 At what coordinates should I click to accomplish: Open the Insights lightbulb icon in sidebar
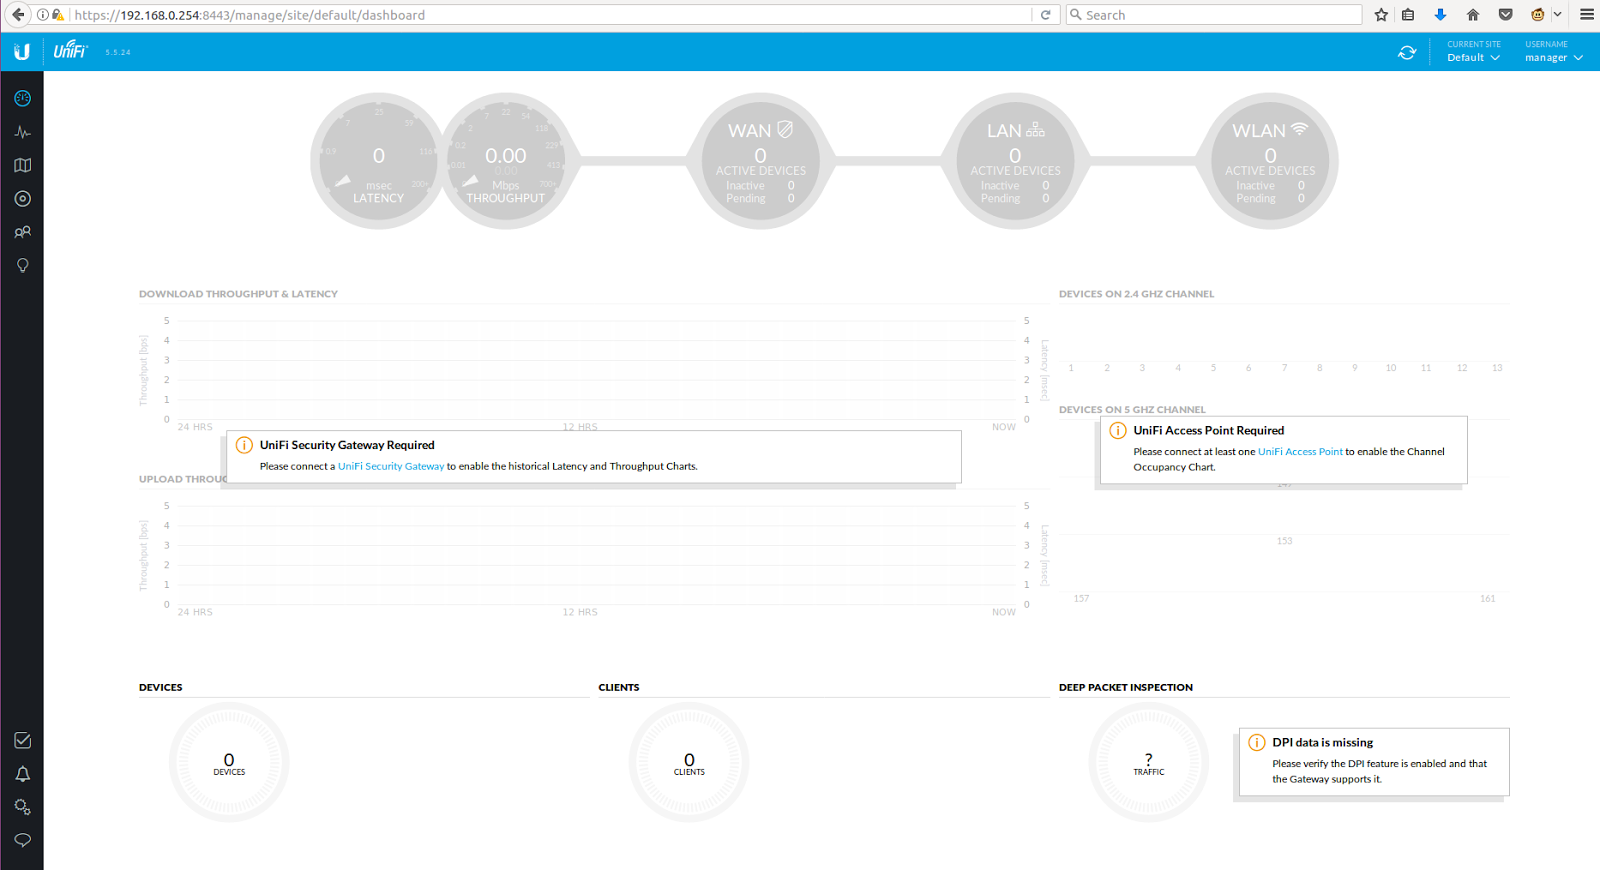pyautogui.click(x=22, y=265)
